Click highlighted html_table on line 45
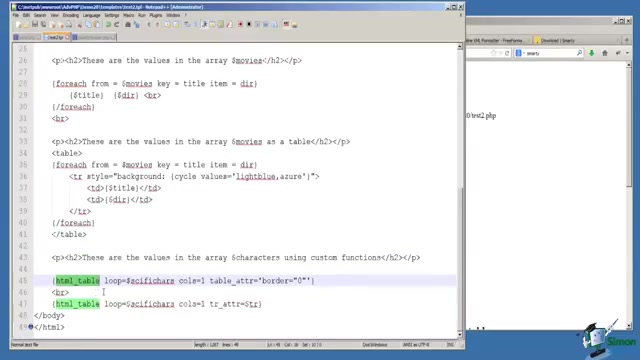The image size is (640, 360). pyautogui.click(x=78, y=281)
